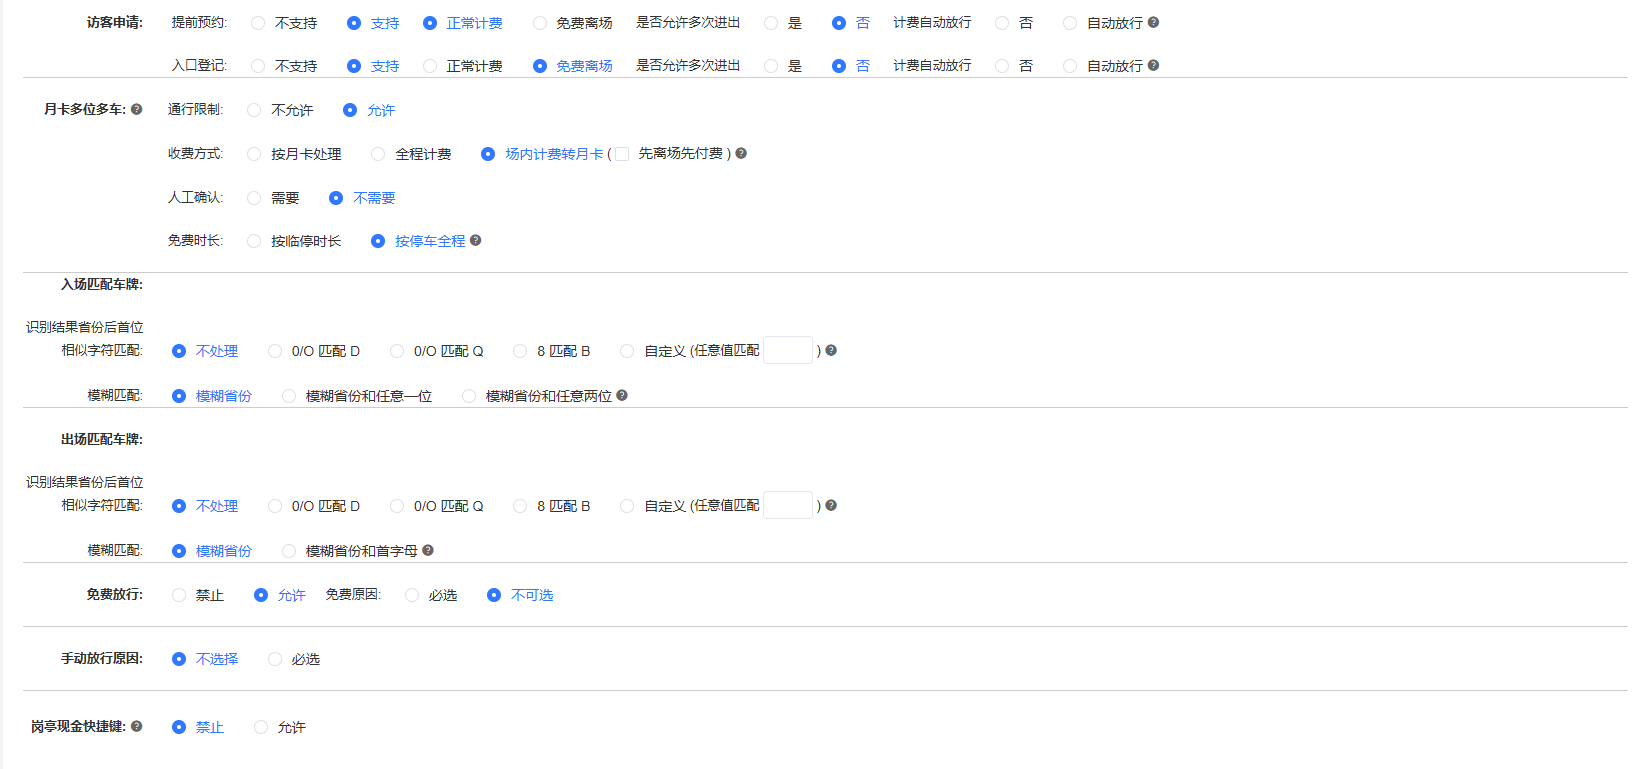The width and height of the screenshot is (1650, 769).
Task: Select 是 for 多次进出 in 提前预约 row
Action: point(771,23)
